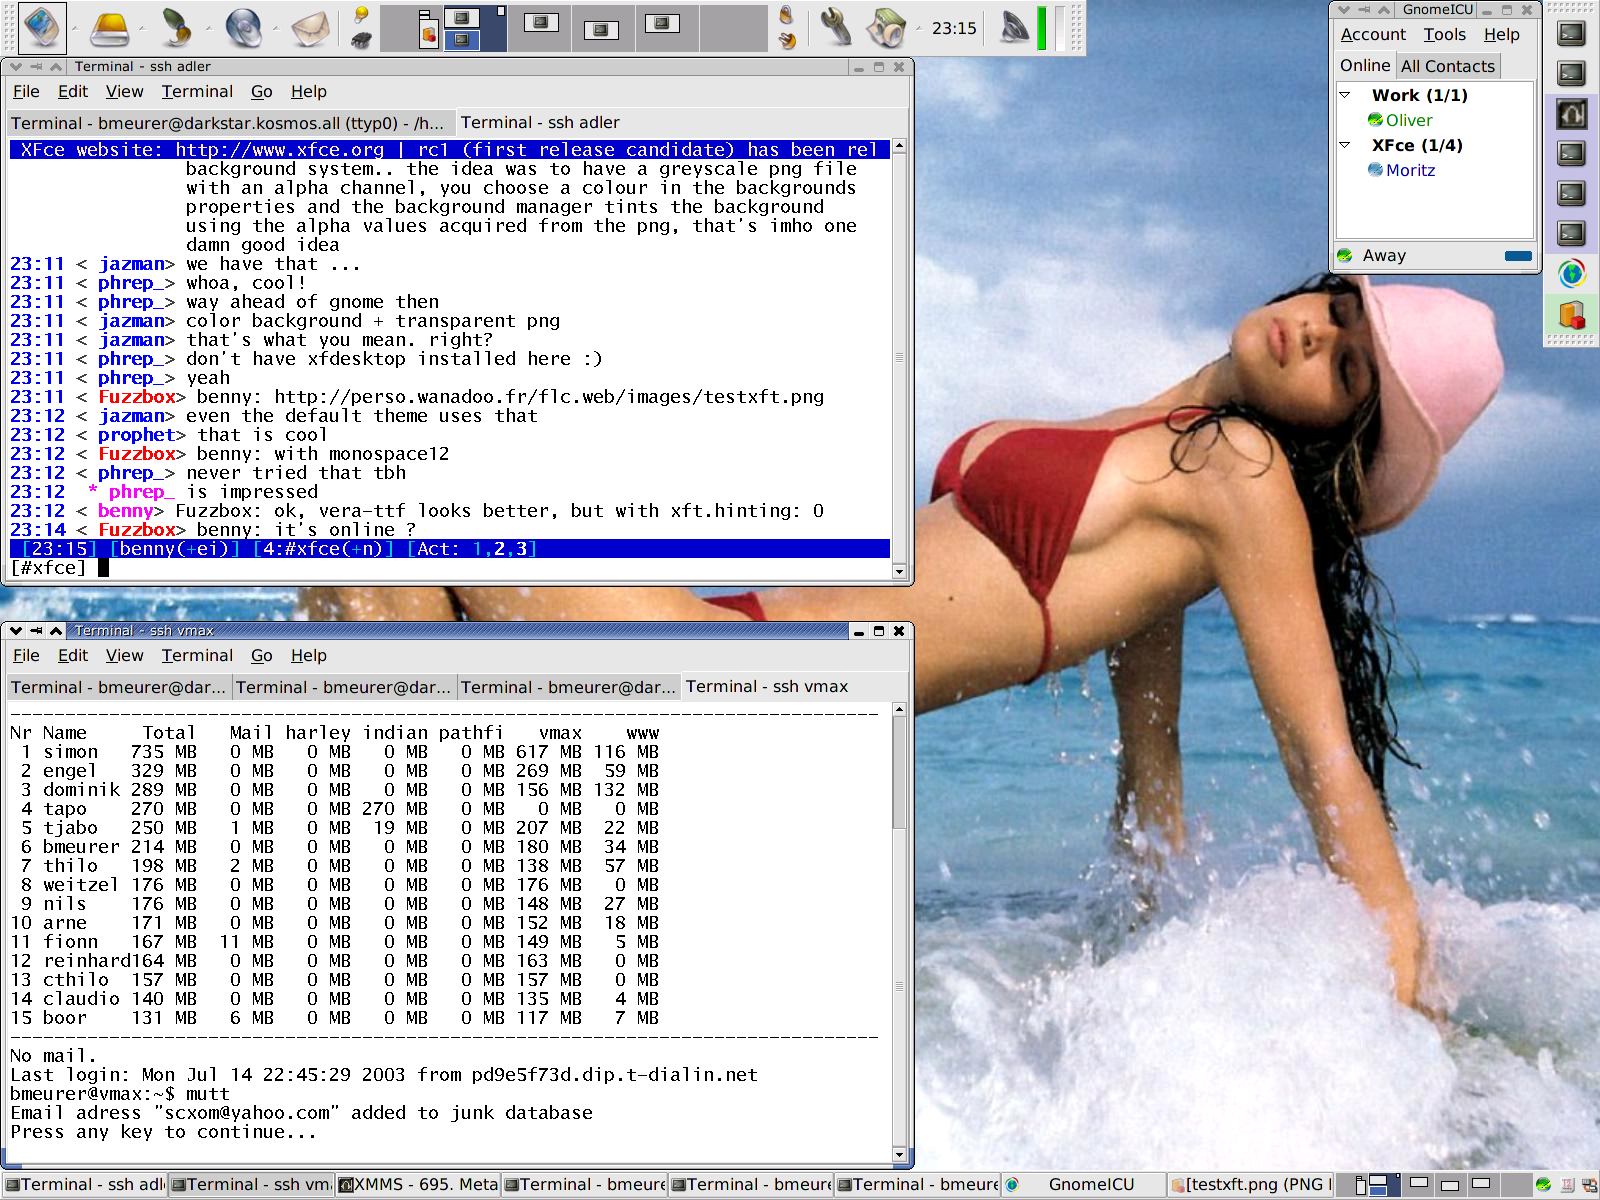Select bmeurer@darkstar.kosmos.all tab in top terminal

(x=229, y=123)
